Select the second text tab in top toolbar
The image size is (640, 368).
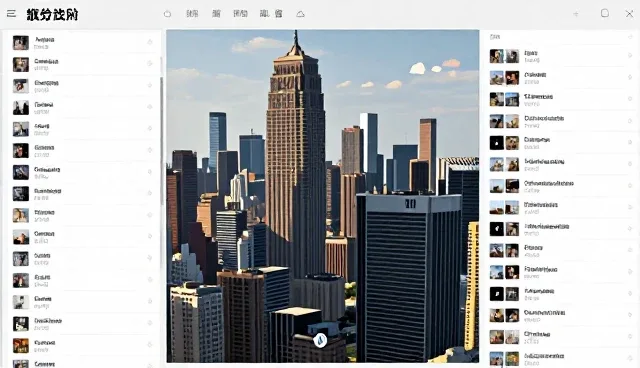[216, 14]
